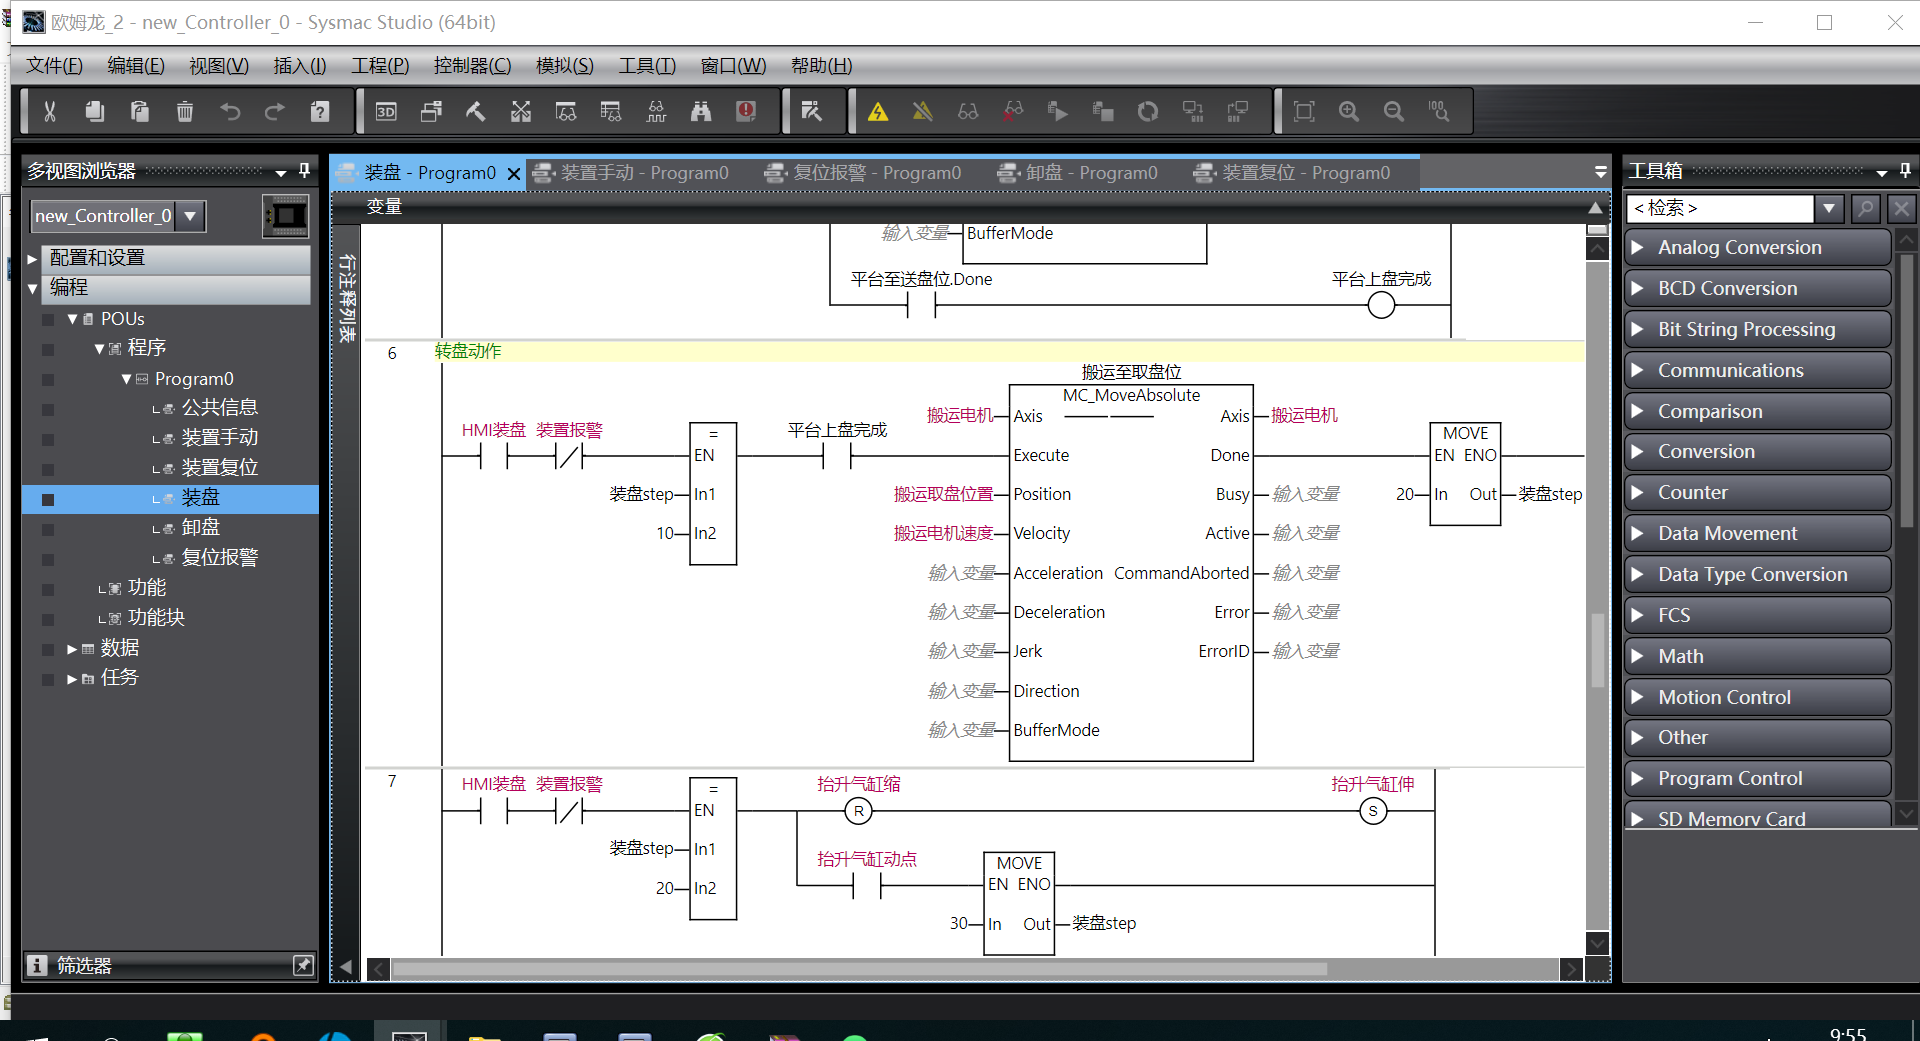
Task: Pin the toolbox panel
Action: [1905, 171]
